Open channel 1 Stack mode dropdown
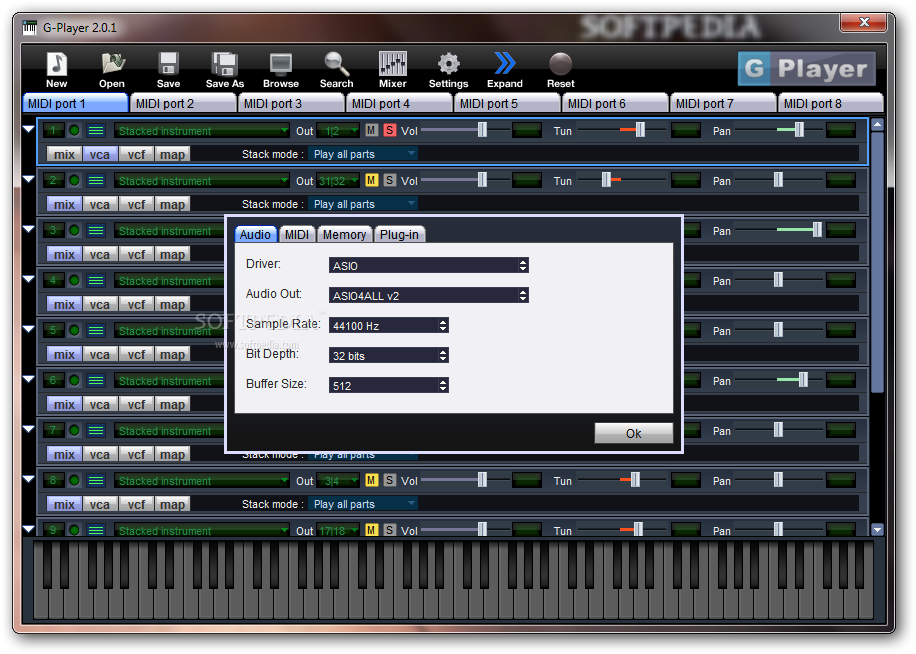 tap(363, 154)
